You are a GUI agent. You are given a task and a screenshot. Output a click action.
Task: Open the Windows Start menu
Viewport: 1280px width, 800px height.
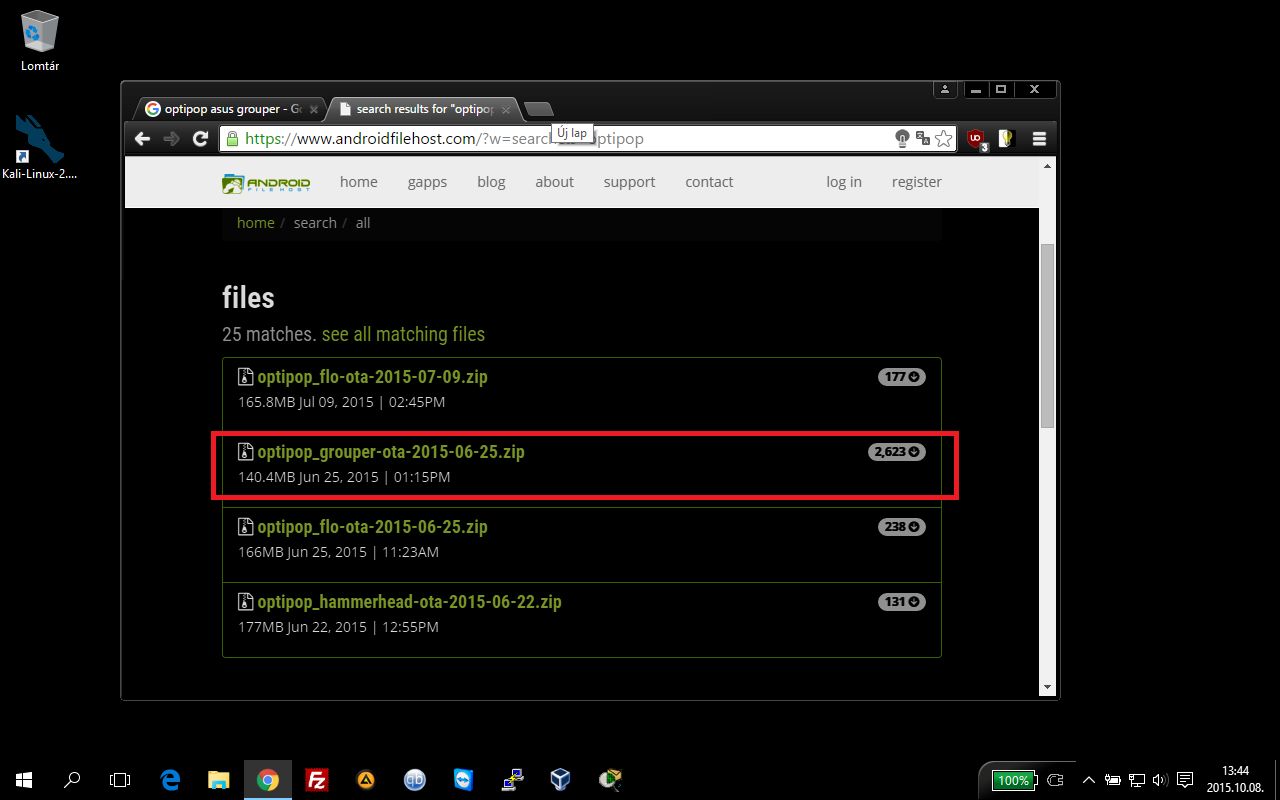coord(24,780)
